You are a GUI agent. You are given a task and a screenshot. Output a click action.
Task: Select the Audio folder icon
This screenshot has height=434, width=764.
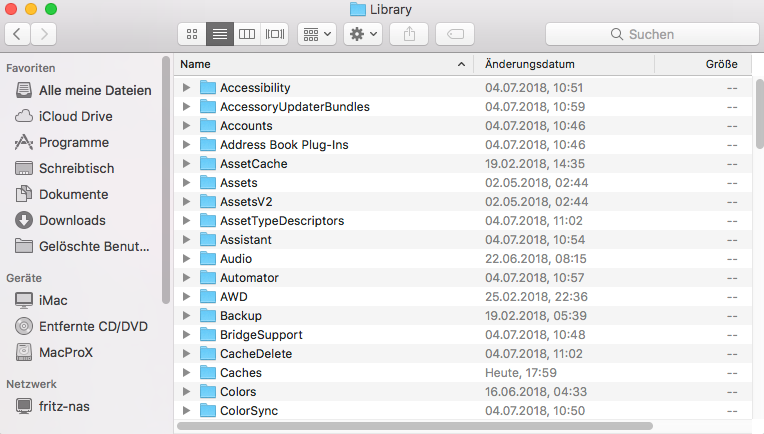(208, 259)
